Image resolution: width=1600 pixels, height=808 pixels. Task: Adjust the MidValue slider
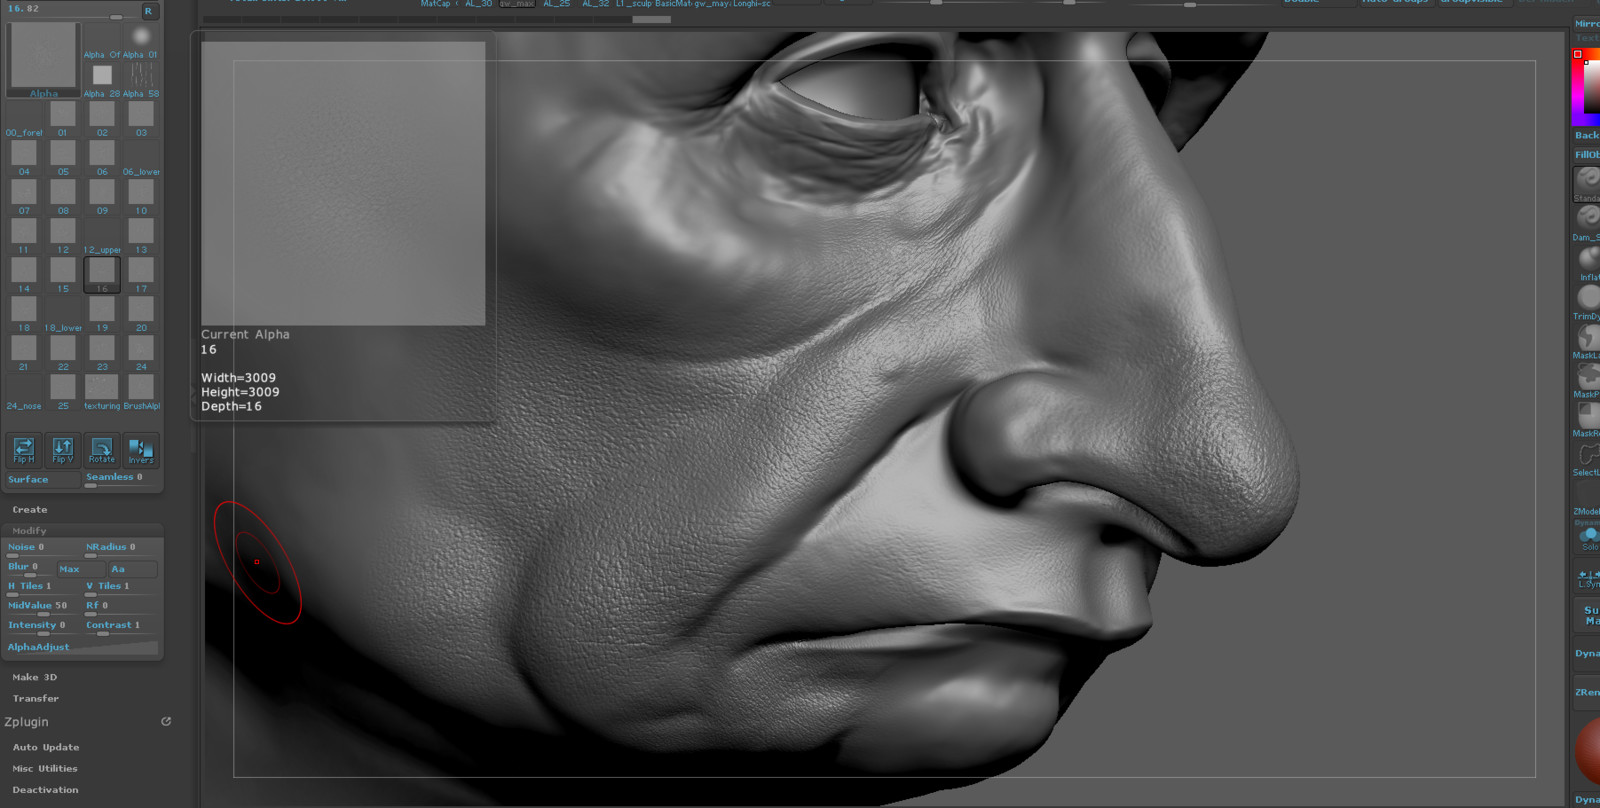click(x=43, y=606)
